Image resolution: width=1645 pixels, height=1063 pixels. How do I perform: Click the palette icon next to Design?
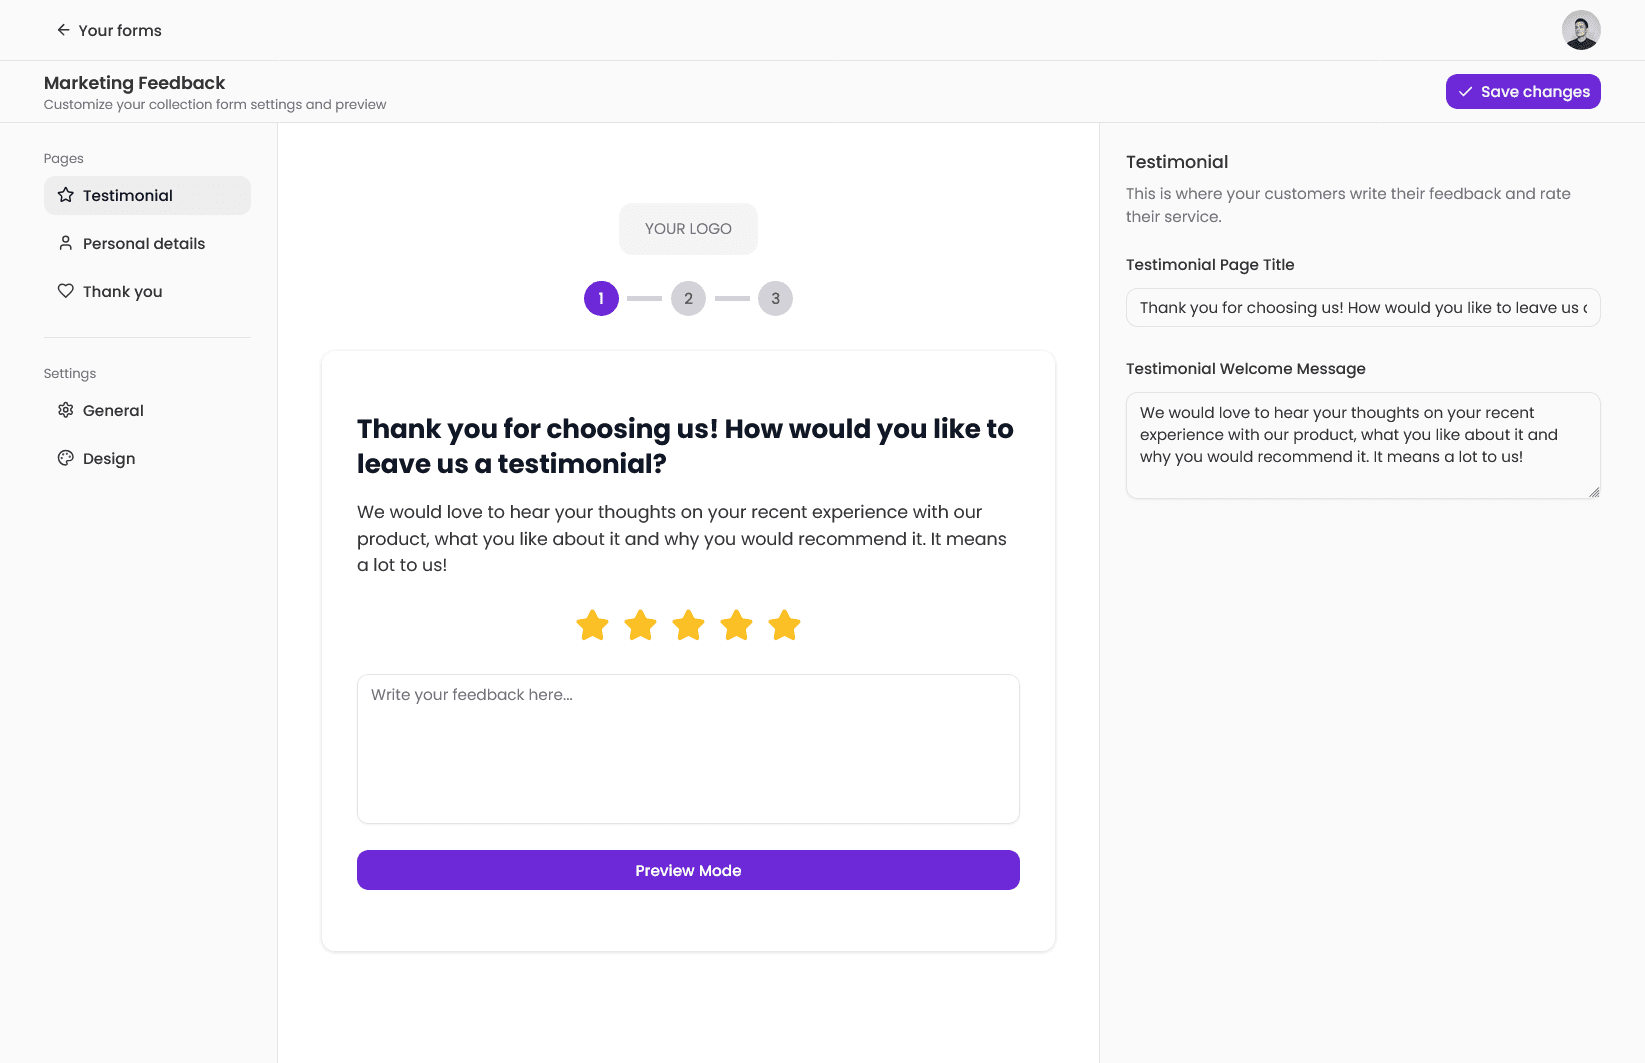click(x=66, y=458)
